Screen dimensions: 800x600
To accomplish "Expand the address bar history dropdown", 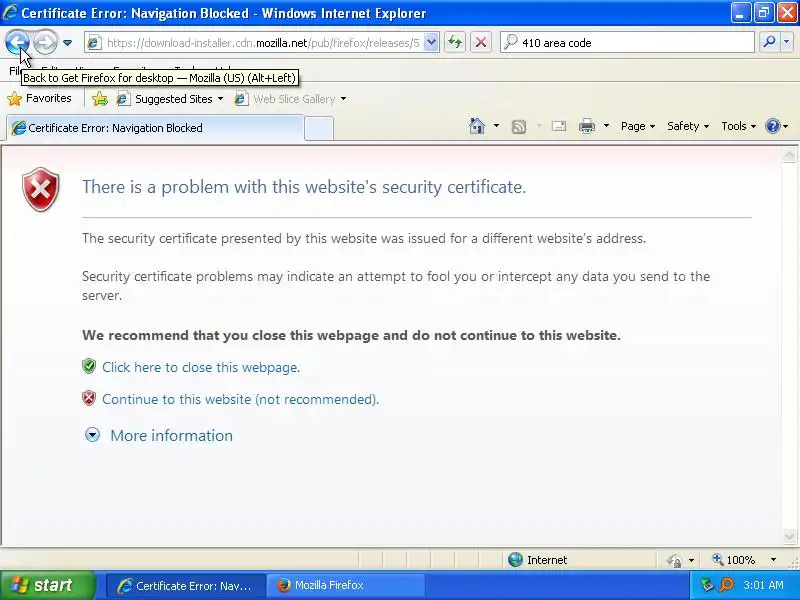I will click(431, 43).
